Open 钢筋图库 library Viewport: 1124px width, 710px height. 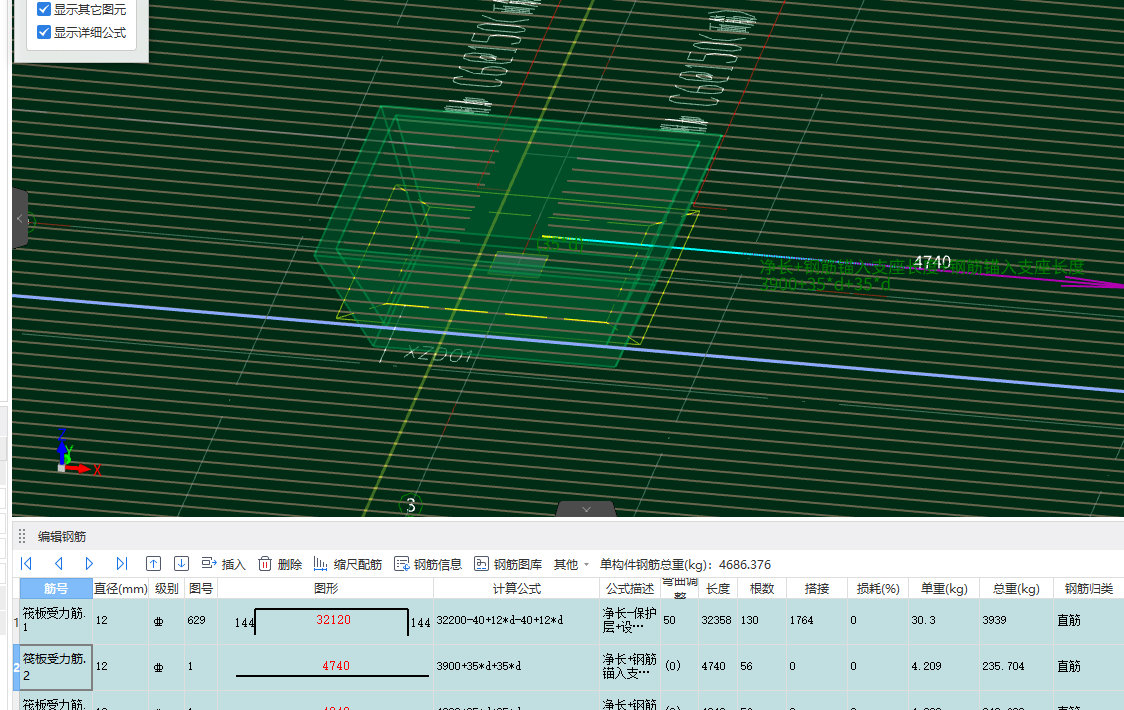pos(508,564)
